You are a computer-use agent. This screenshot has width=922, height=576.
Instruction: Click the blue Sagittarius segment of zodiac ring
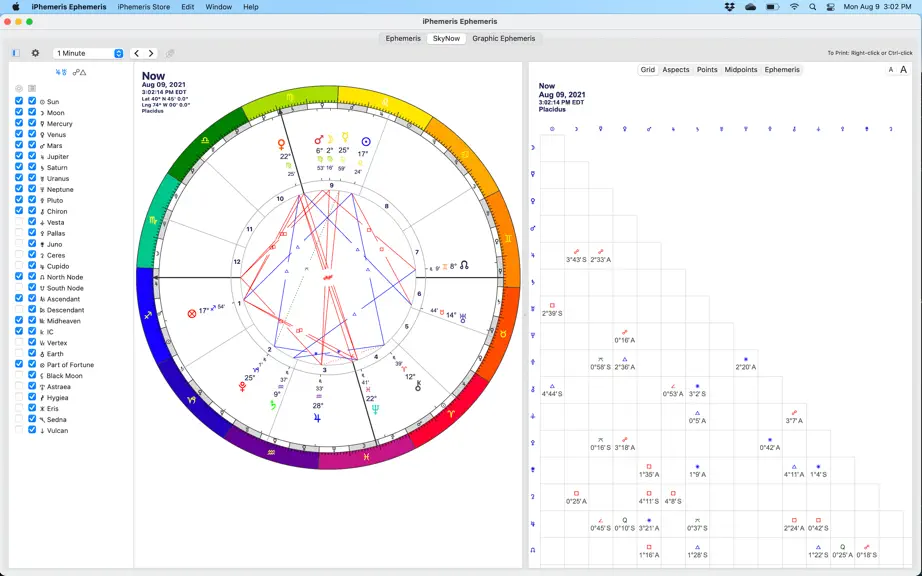point(148,314)
